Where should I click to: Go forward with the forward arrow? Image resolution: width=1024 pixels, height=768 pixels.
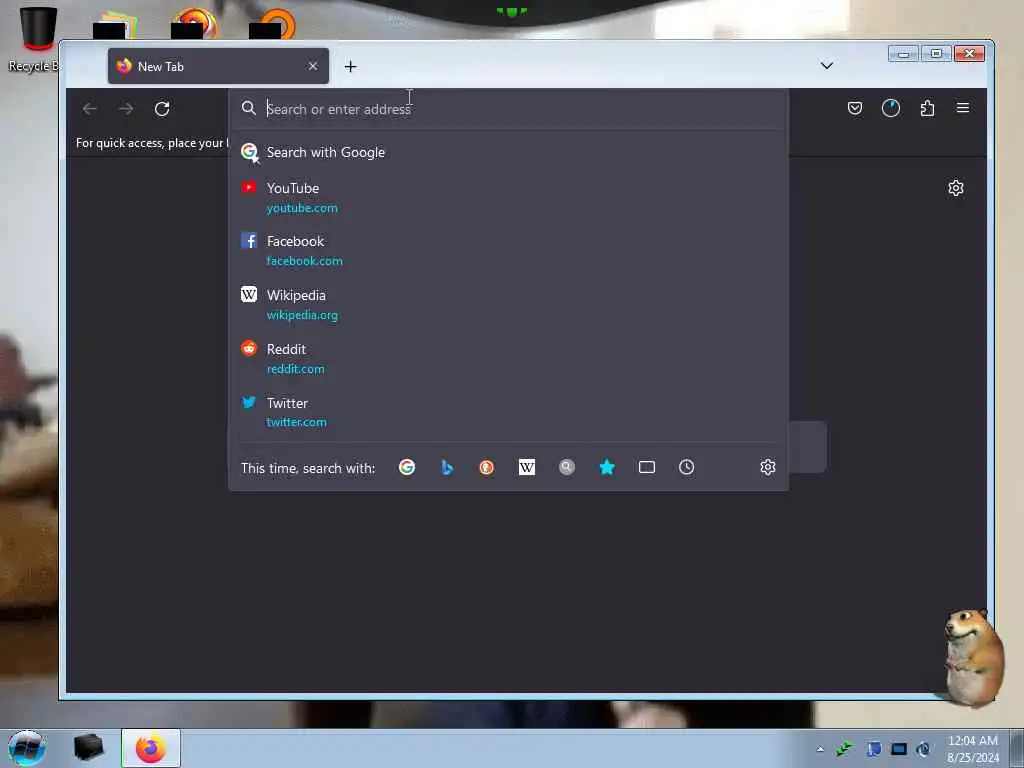click(x=126, y=108)
